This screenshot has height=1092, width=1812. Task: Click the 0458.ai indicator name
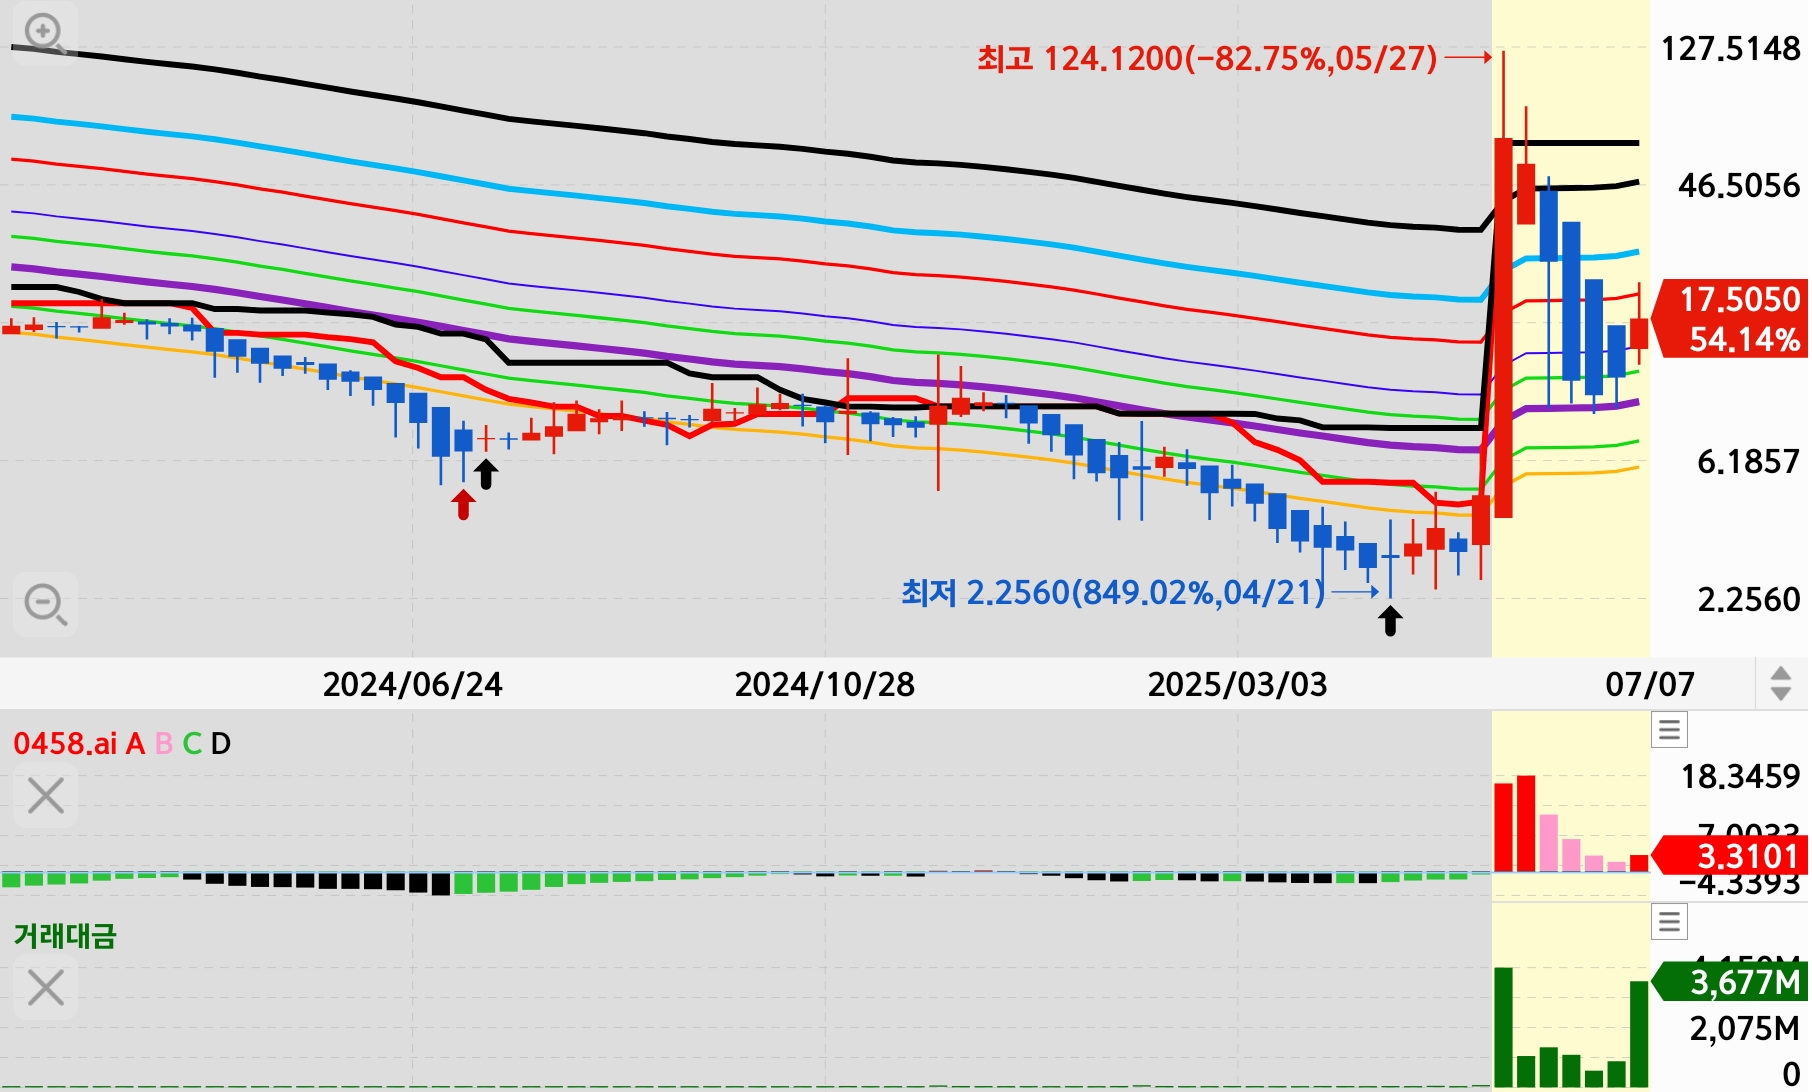[x=65, y=743]
